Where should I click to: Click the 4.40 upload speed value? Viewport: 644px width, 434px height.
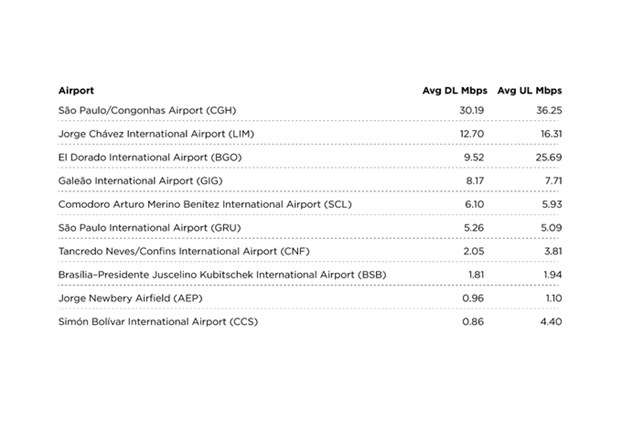549,320
